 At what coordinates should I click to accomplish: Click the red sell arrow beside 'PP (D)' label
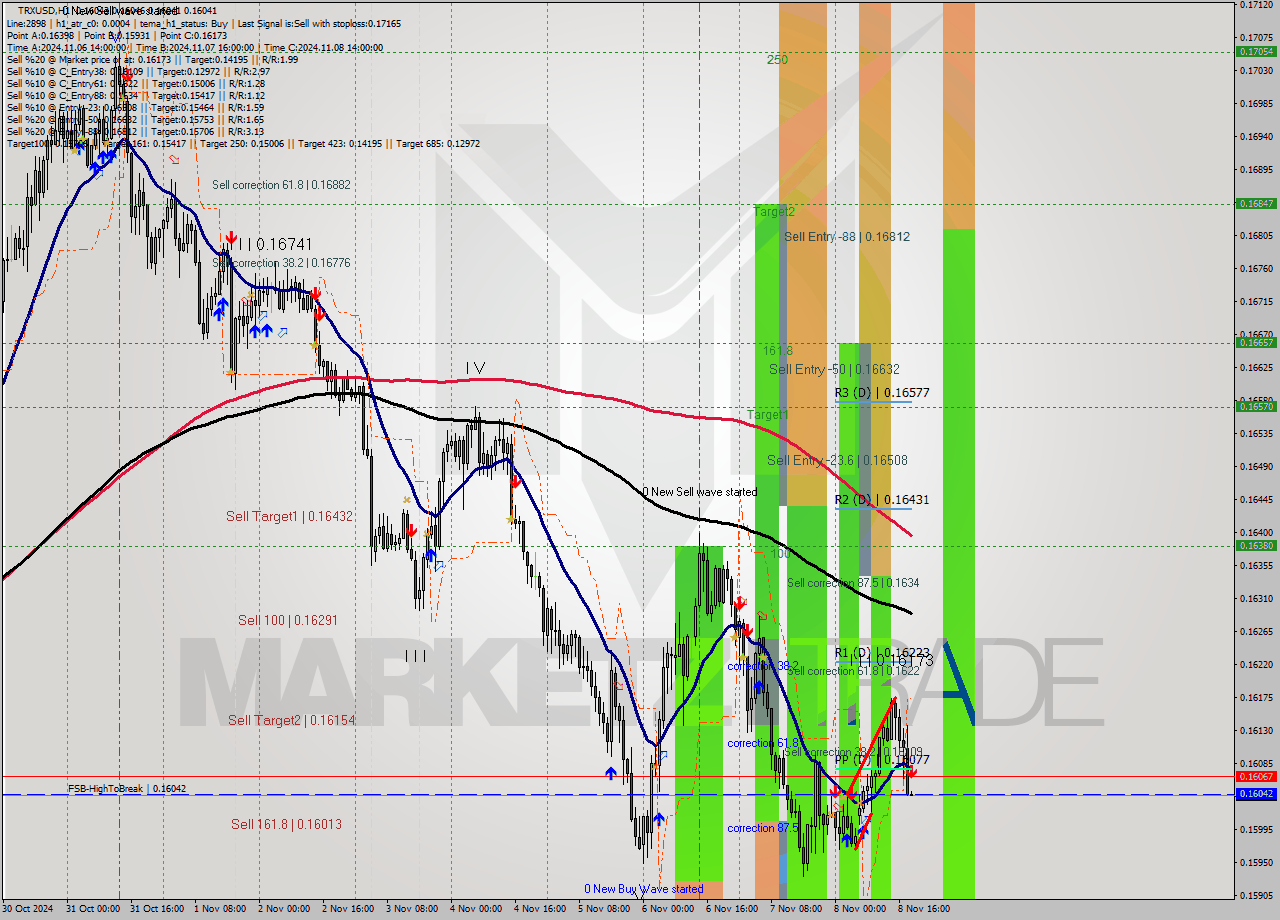coord(911,771)
